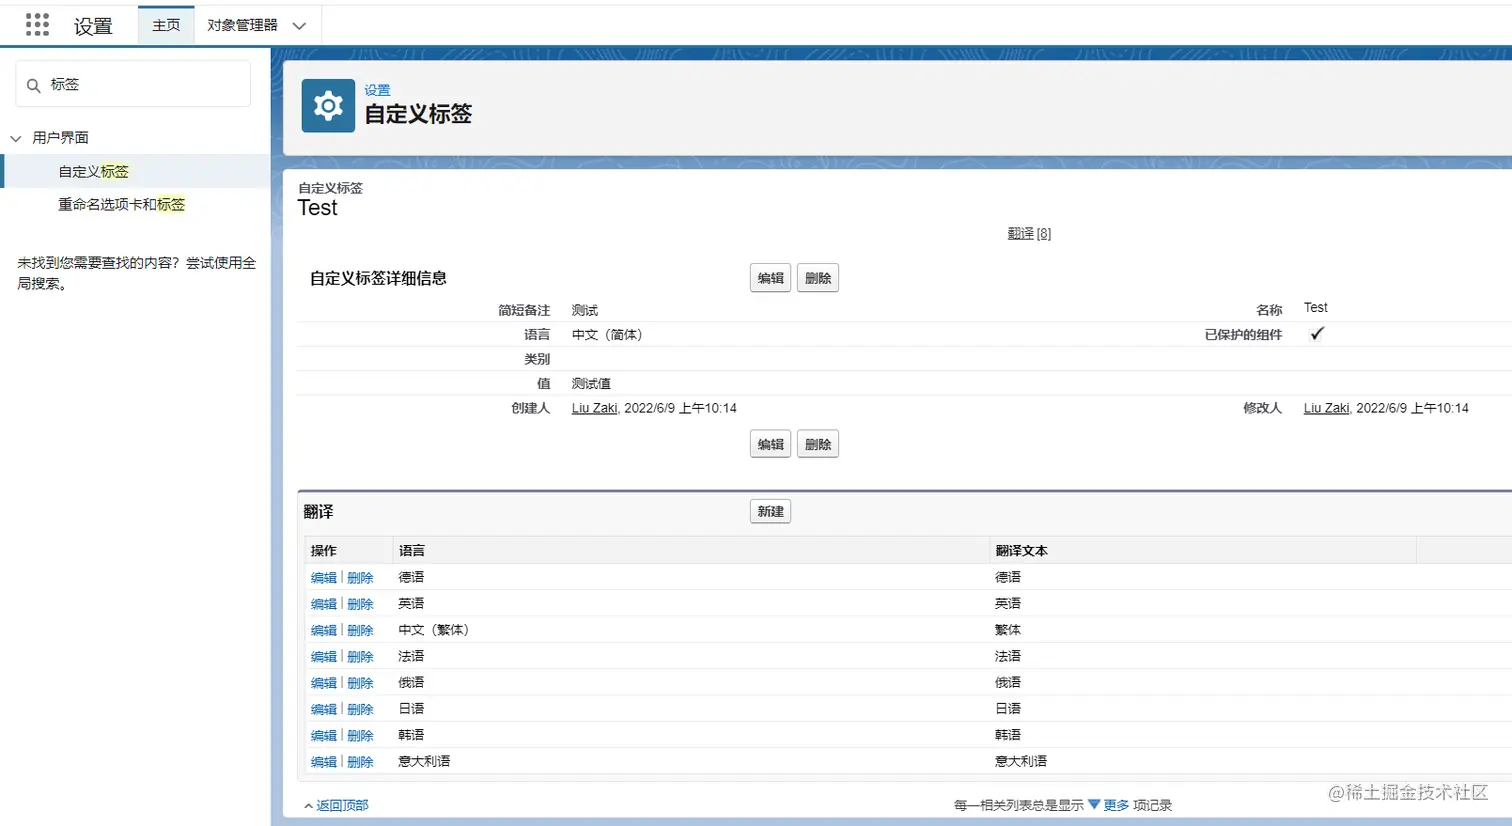
Task: Edit the 德语 translation row
Action: pyautogui.click(x=324, y=578)
